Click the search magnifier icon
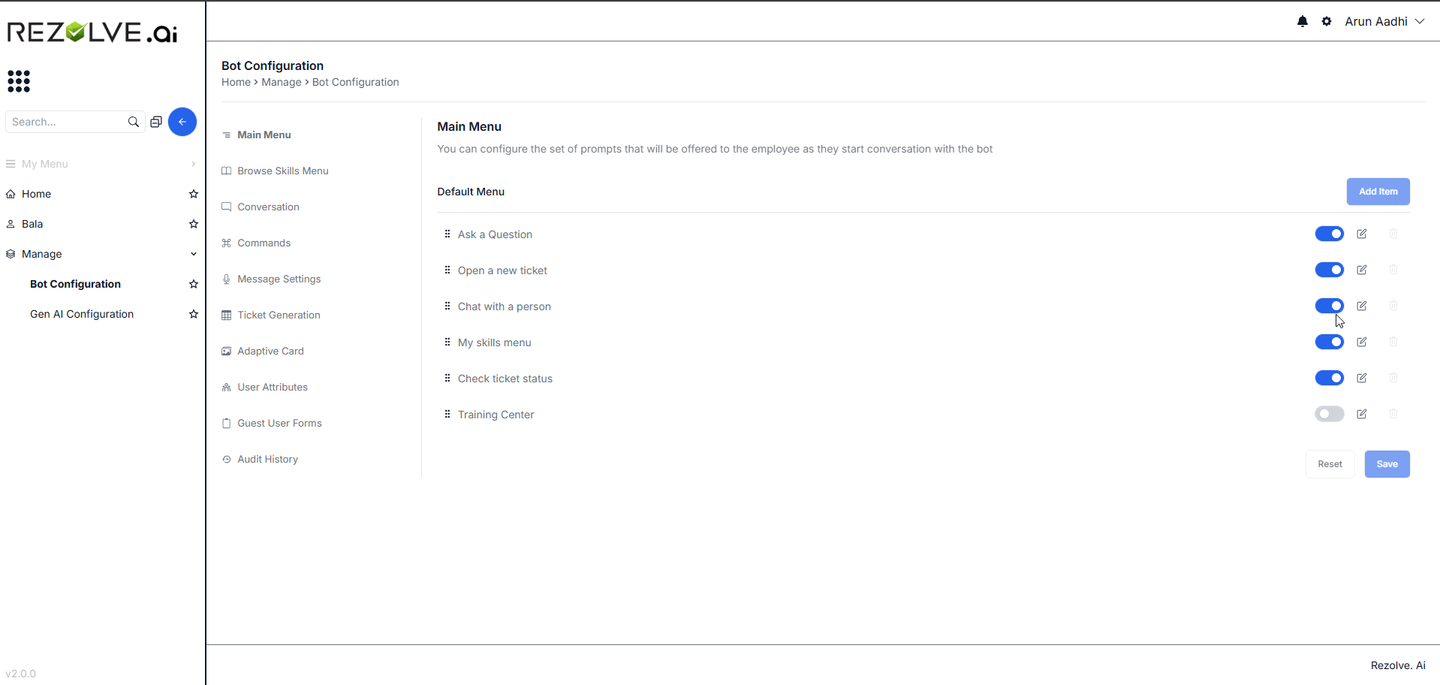This screenshot has width=1440, height=685. [x=134, y=122]
